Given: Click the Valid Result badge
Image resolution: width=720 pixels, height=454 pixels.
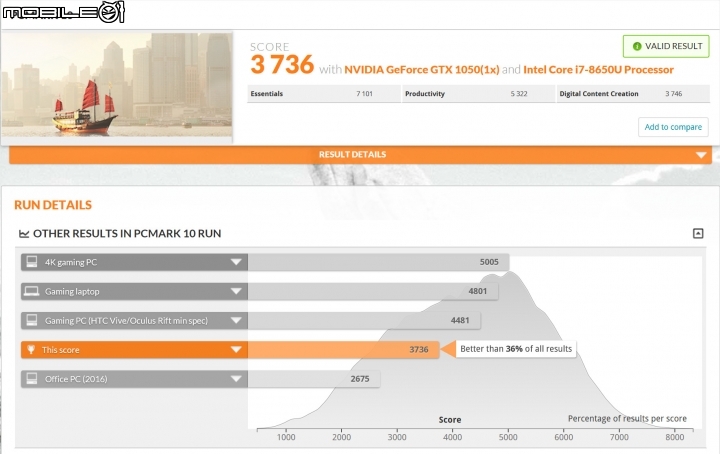Looking at the screenshot, I should tap(666, 46).
